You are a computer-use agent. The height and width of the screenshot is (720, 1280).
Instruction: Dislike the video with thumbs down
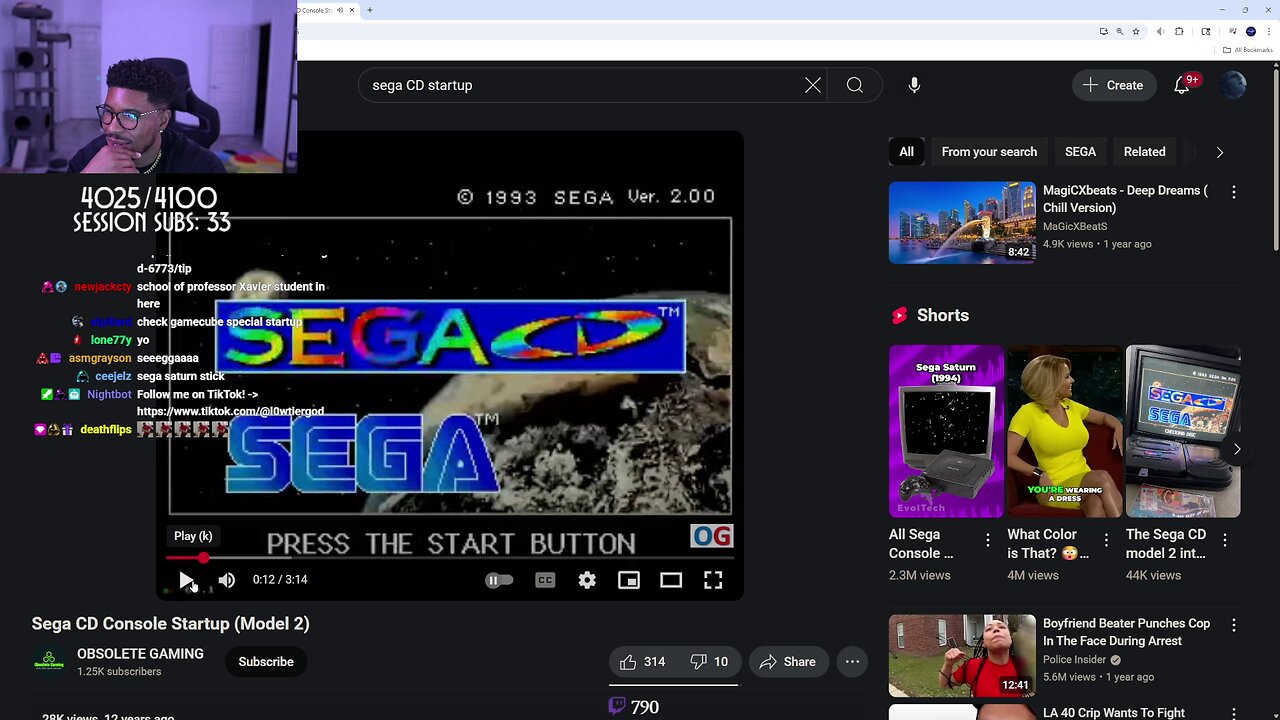click(x=709, y=662)
